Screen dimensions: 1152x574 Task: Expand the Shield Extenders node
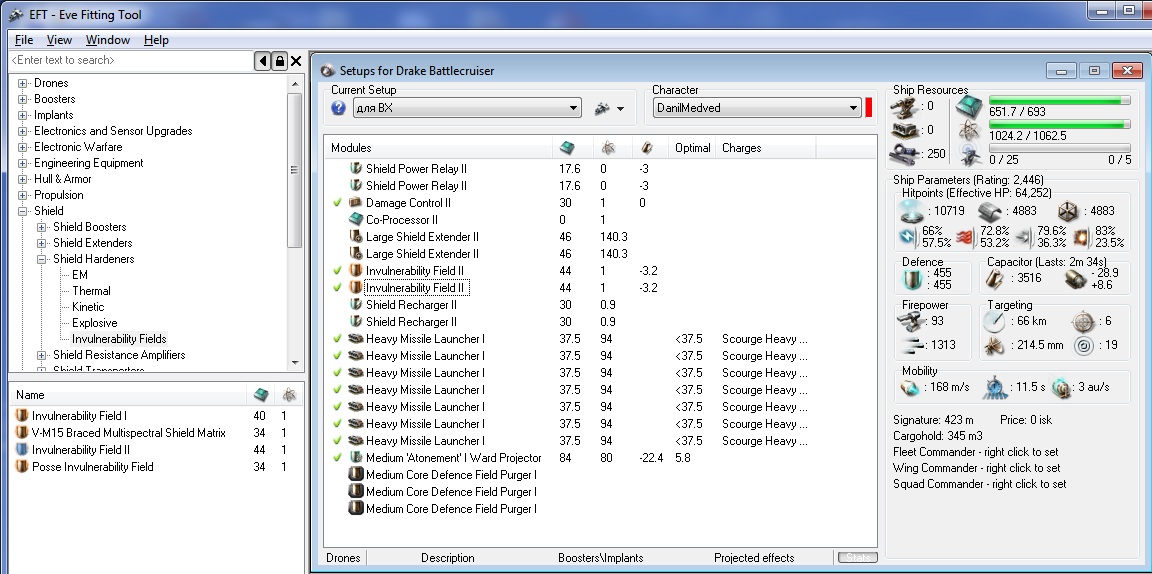click(42, 243)
